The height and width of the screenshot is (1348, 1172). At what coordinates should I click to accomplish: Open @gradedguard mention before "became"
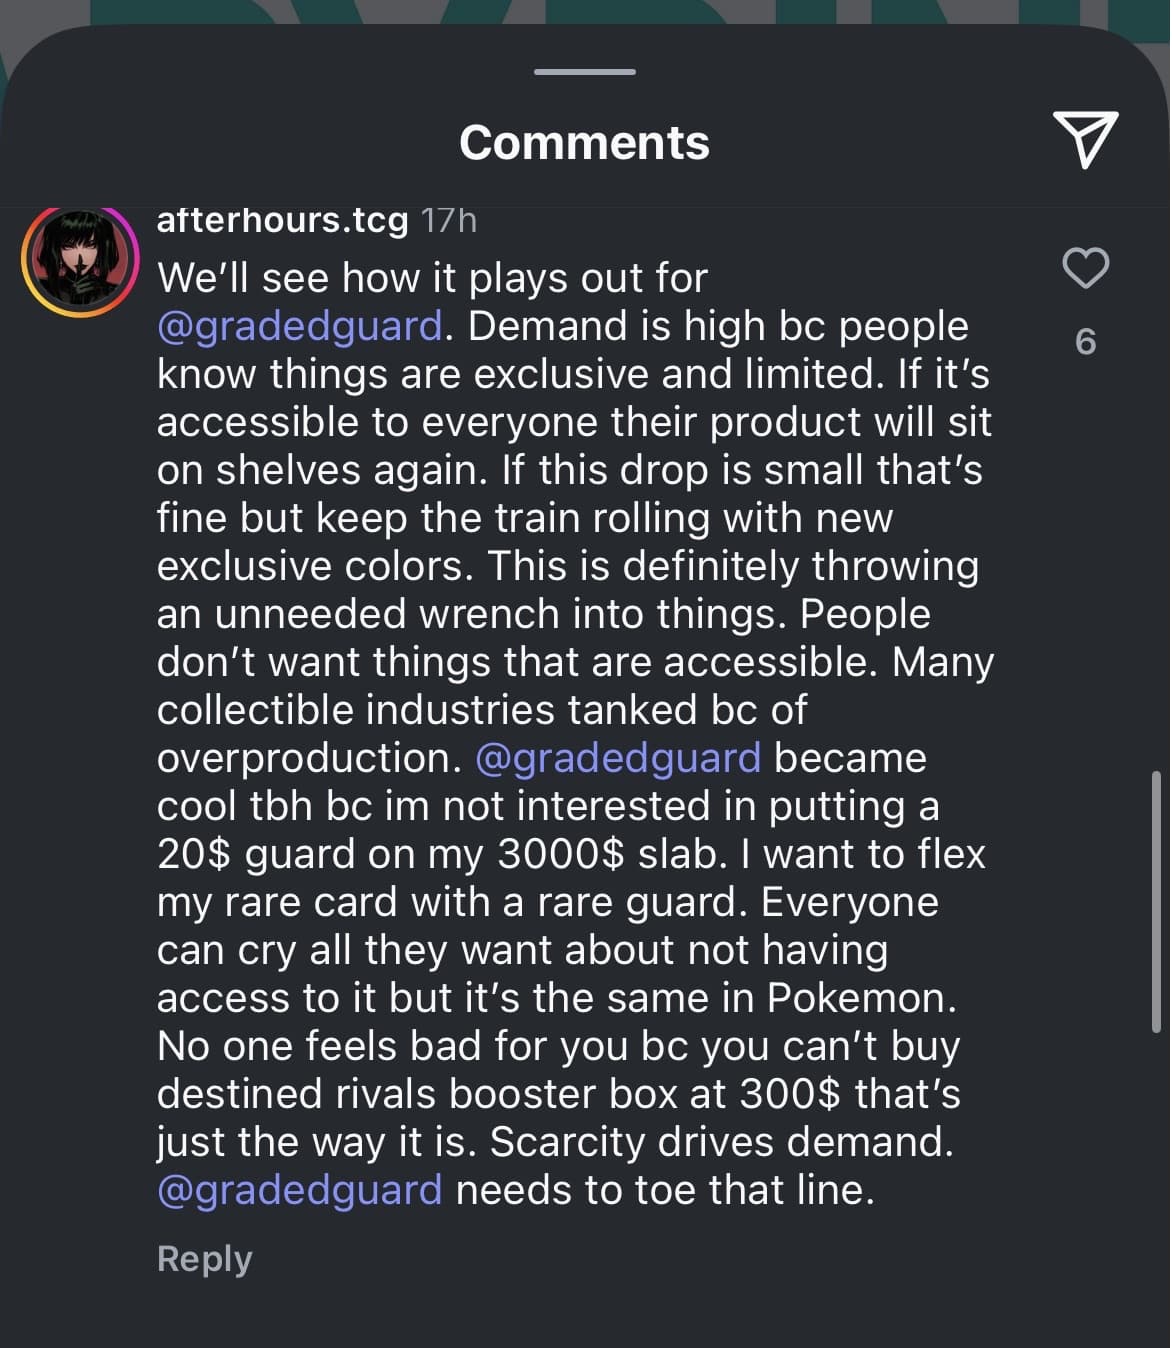tap(617, 758)
